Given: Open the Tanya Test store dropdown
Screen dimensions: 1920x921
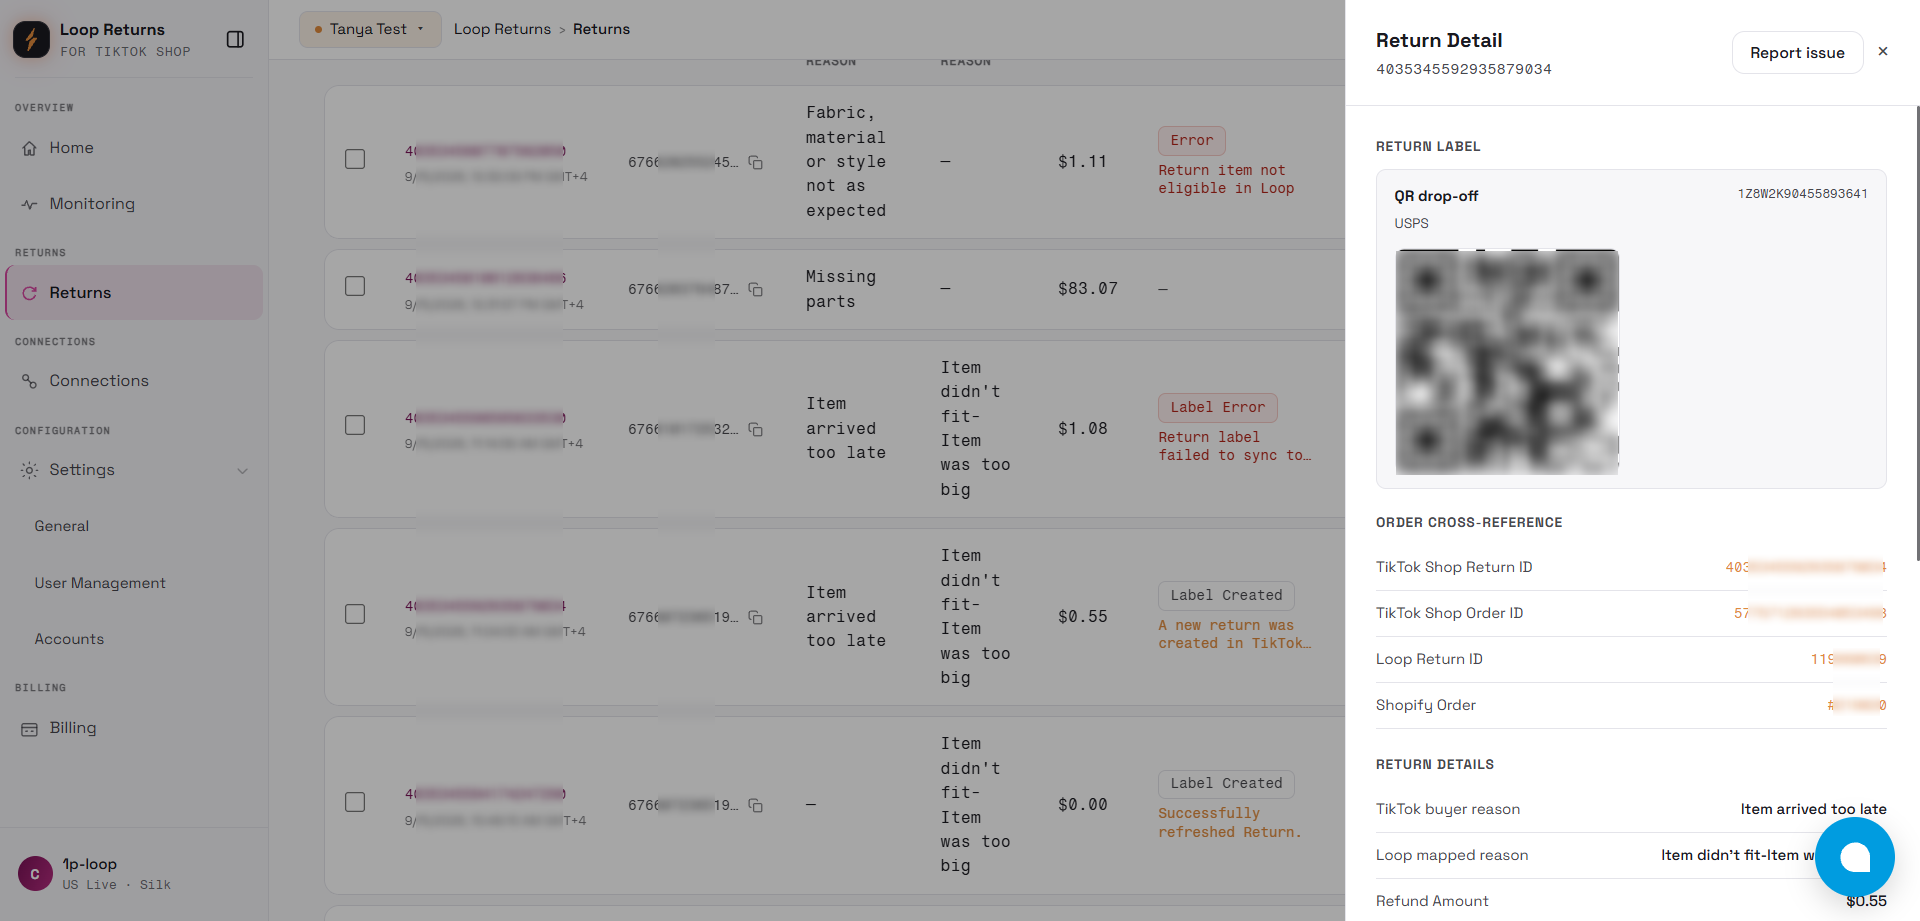Looking at the screenshot, I should (370, 29).
